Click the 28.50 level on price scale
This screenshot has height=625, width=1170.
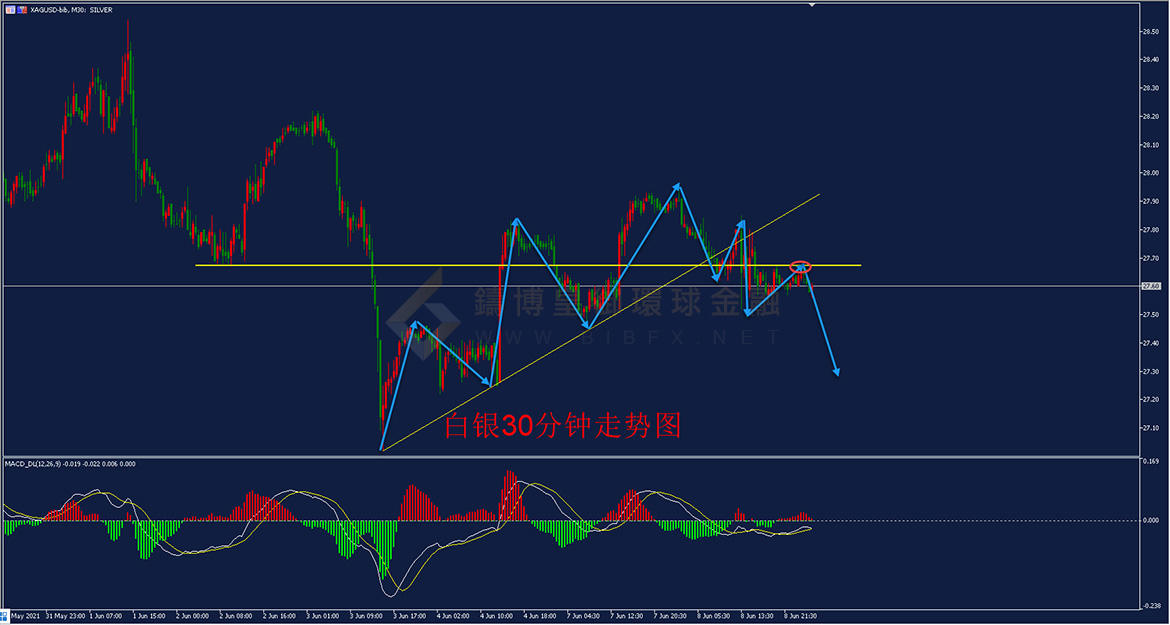(1150, 31)
